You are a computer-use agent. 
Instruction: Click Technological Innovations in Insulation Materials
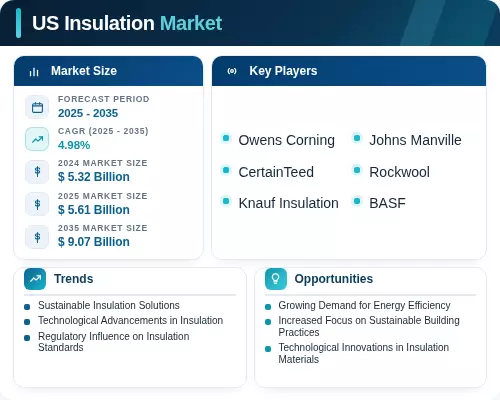click(x=364, y=353)
